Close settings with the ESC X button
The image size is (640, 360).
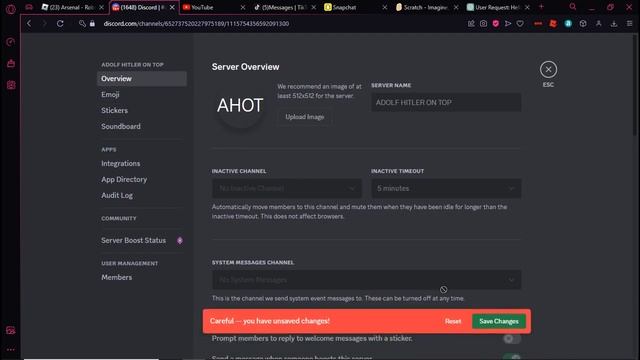[x=548, y=69]
